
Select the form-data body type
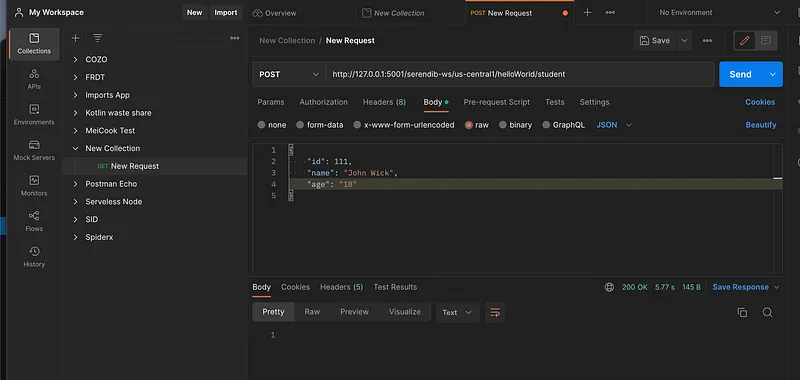[320, 125]
